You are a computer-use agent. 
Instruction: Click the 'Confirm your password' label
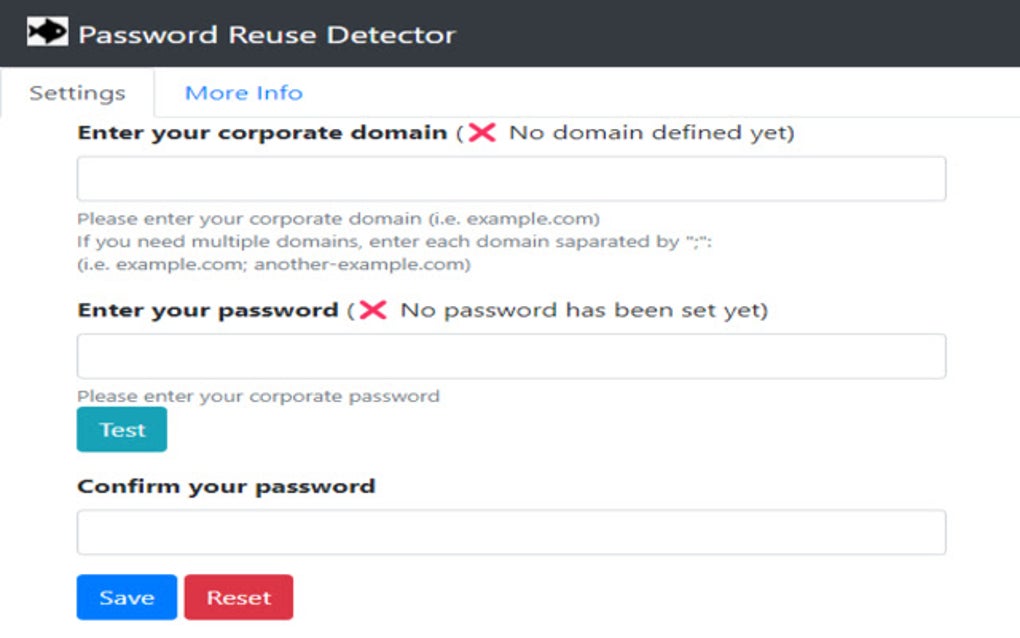tap(226, 487)
